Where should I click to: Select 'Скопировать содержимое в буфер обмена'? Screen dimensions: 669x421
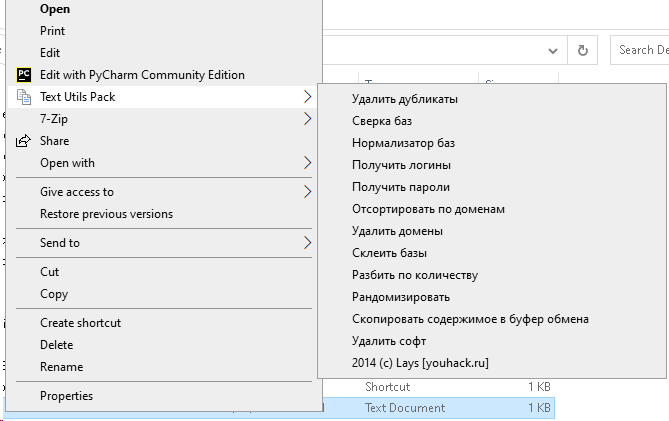(x=470, y=319)
